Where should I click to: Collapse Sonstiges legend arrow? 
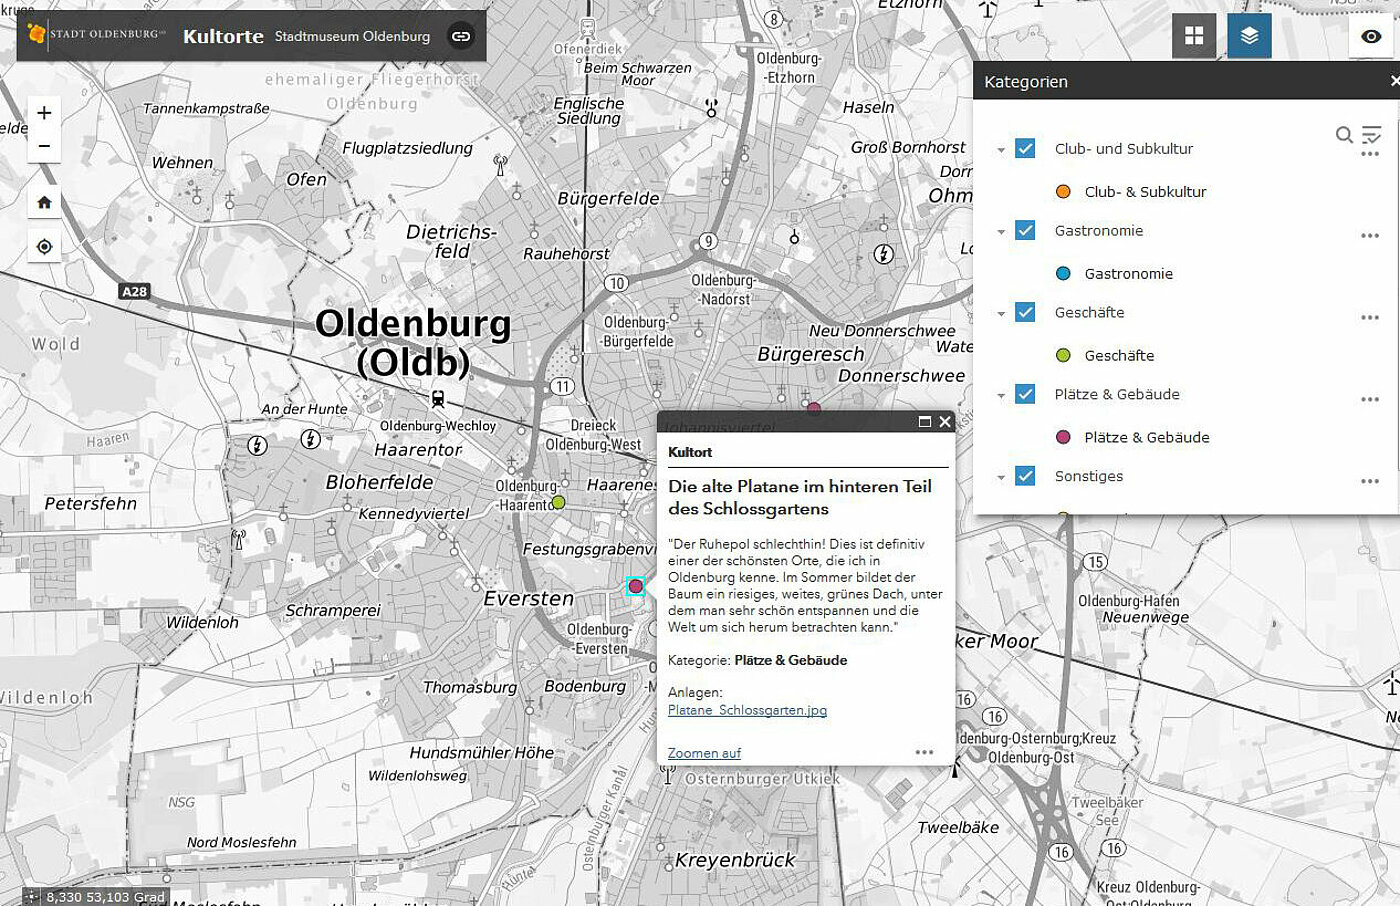1000,478
